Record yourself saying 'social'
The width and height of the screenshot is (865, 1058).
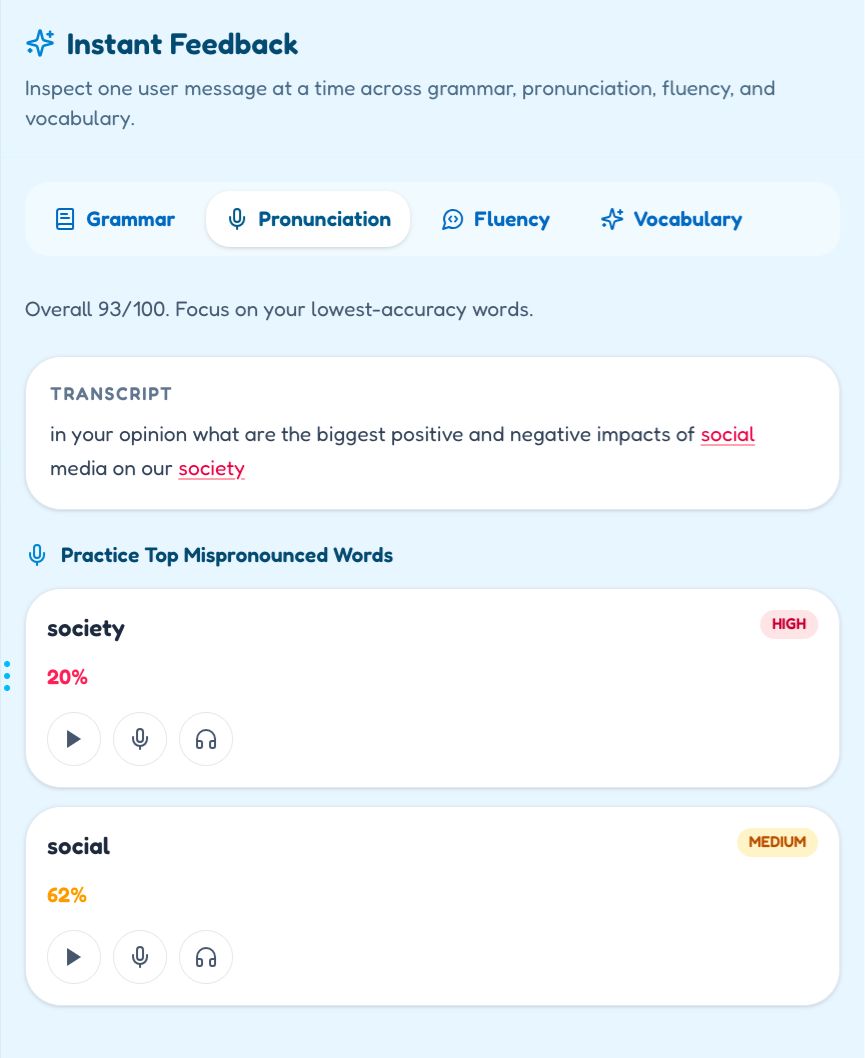(x=140, y=957)
